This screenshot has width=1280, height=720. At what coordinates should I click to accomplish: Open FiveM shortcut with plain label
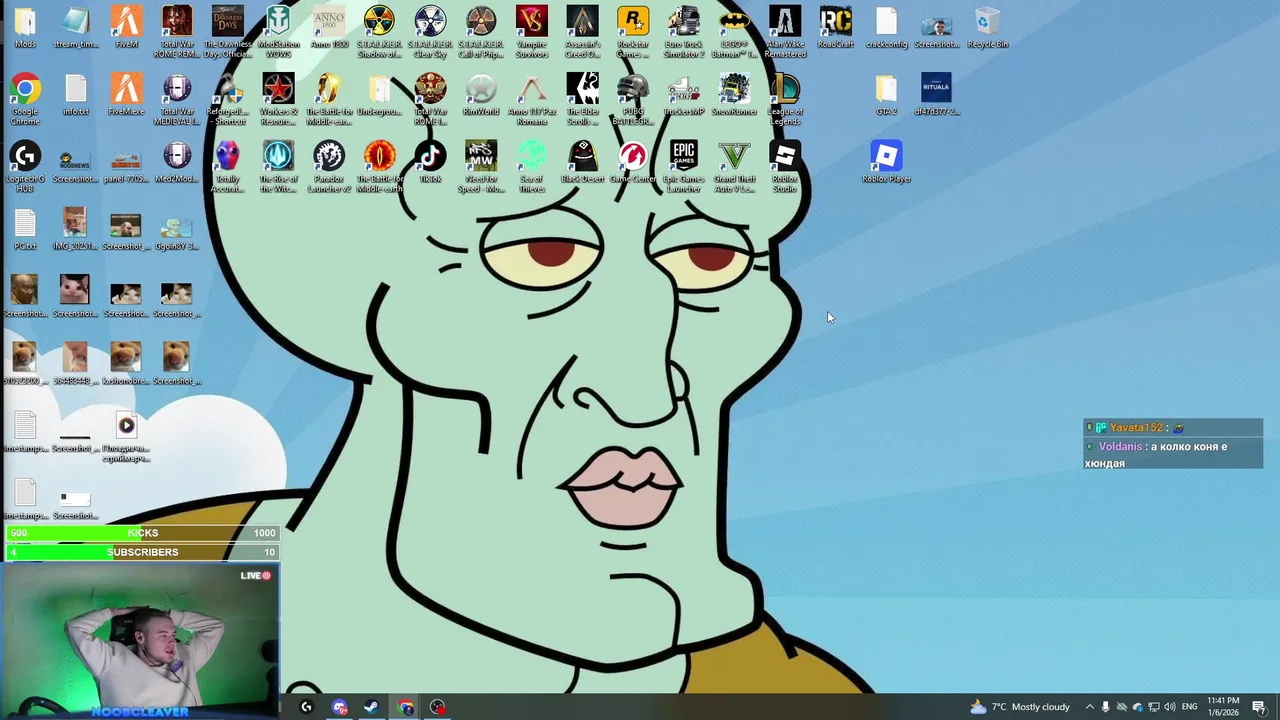(126, 28)
